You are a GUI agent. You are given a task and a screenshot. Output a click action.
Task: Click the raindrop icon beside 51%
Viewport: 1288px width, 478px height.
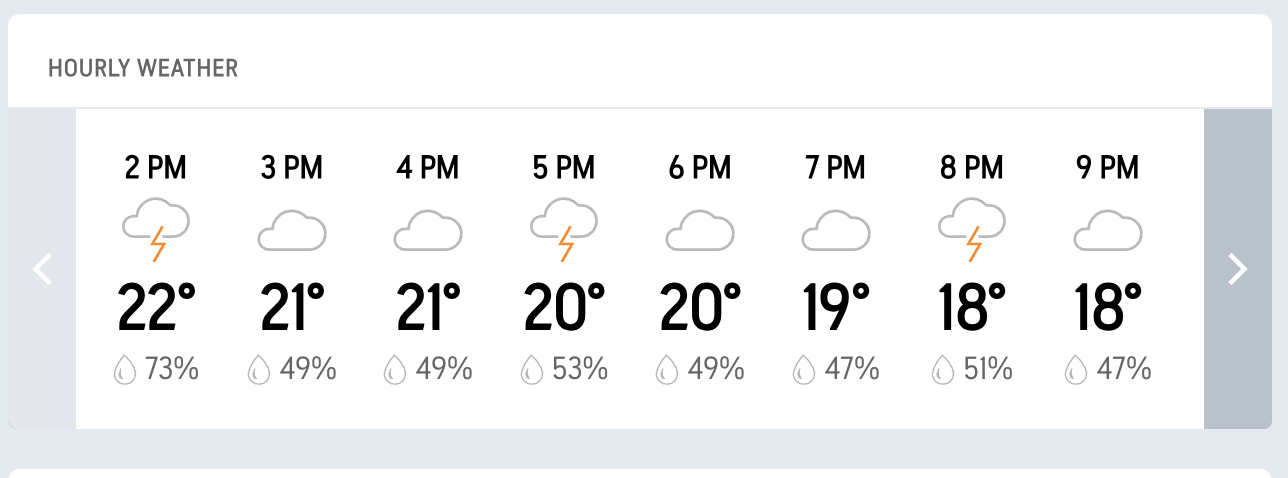click(941, 371)
